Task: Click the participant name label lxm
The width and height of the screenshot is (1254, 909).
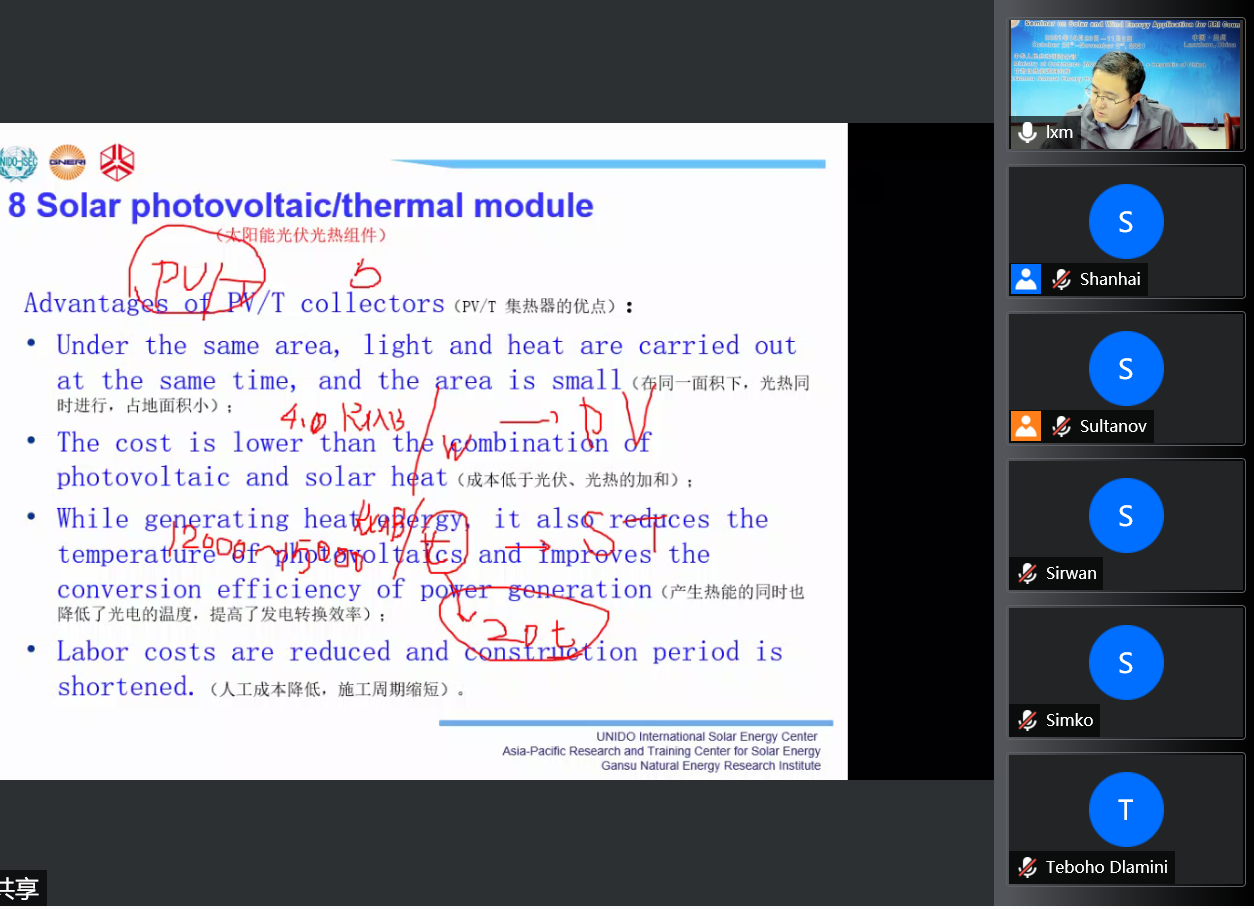Action: (x=1059, y=132)
